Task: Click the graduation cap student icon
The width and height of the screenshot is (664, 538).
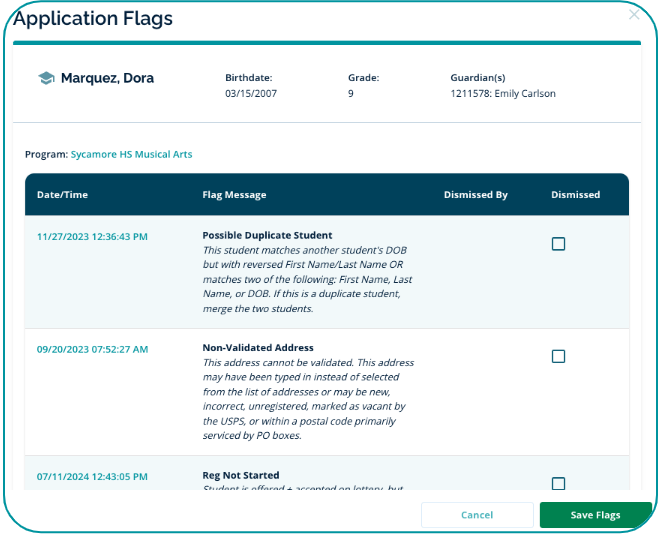Action: 46,78
